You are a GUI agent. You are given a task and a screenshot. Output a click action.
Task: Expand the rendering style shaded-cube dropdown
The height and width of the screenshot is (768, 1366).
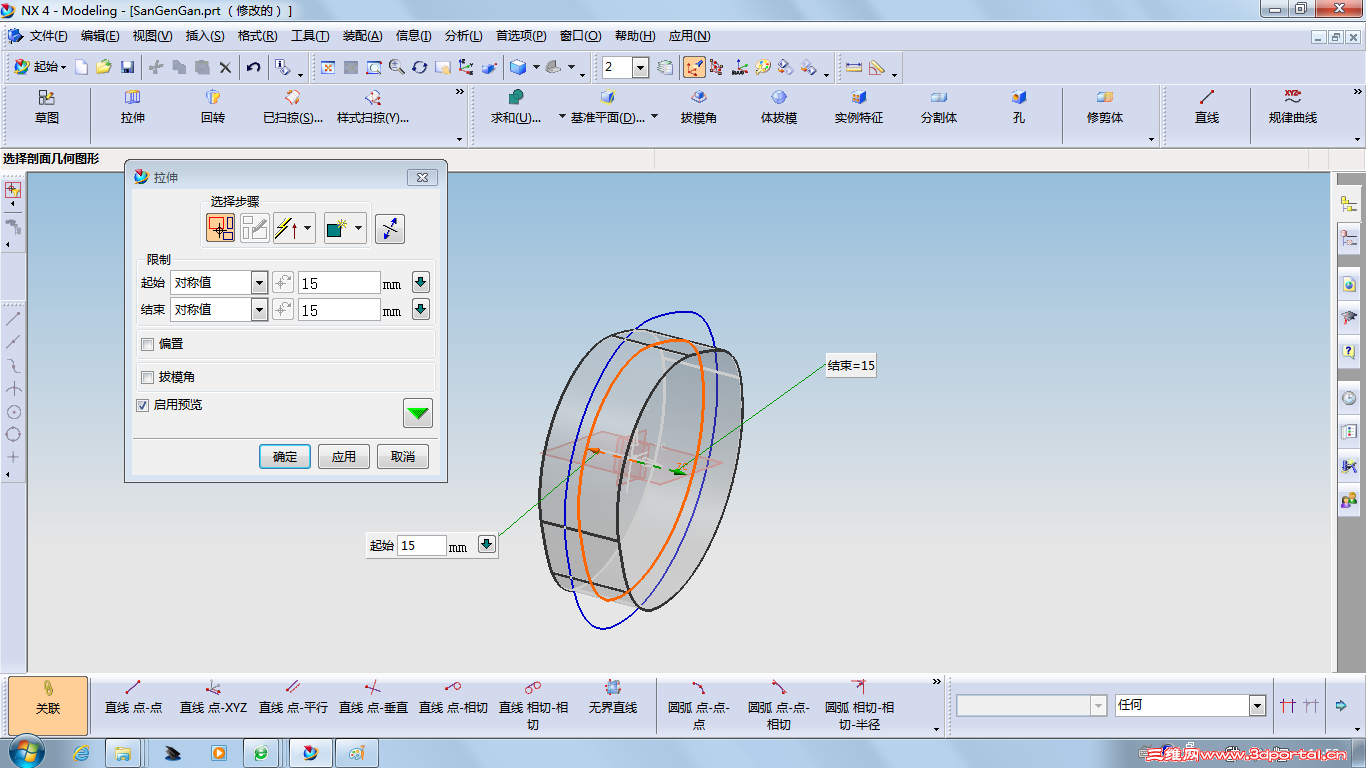point(536,67)
